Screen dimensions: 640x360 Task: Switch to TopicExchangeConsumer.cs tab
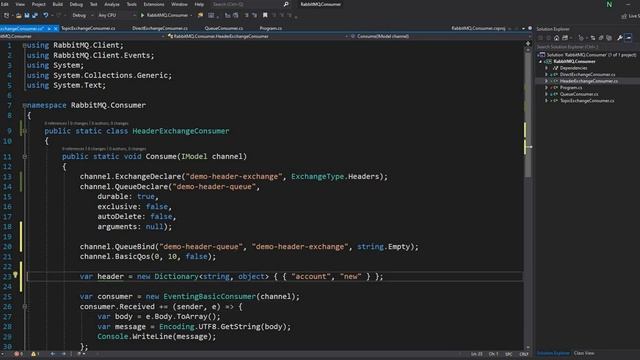coord(88,29)
